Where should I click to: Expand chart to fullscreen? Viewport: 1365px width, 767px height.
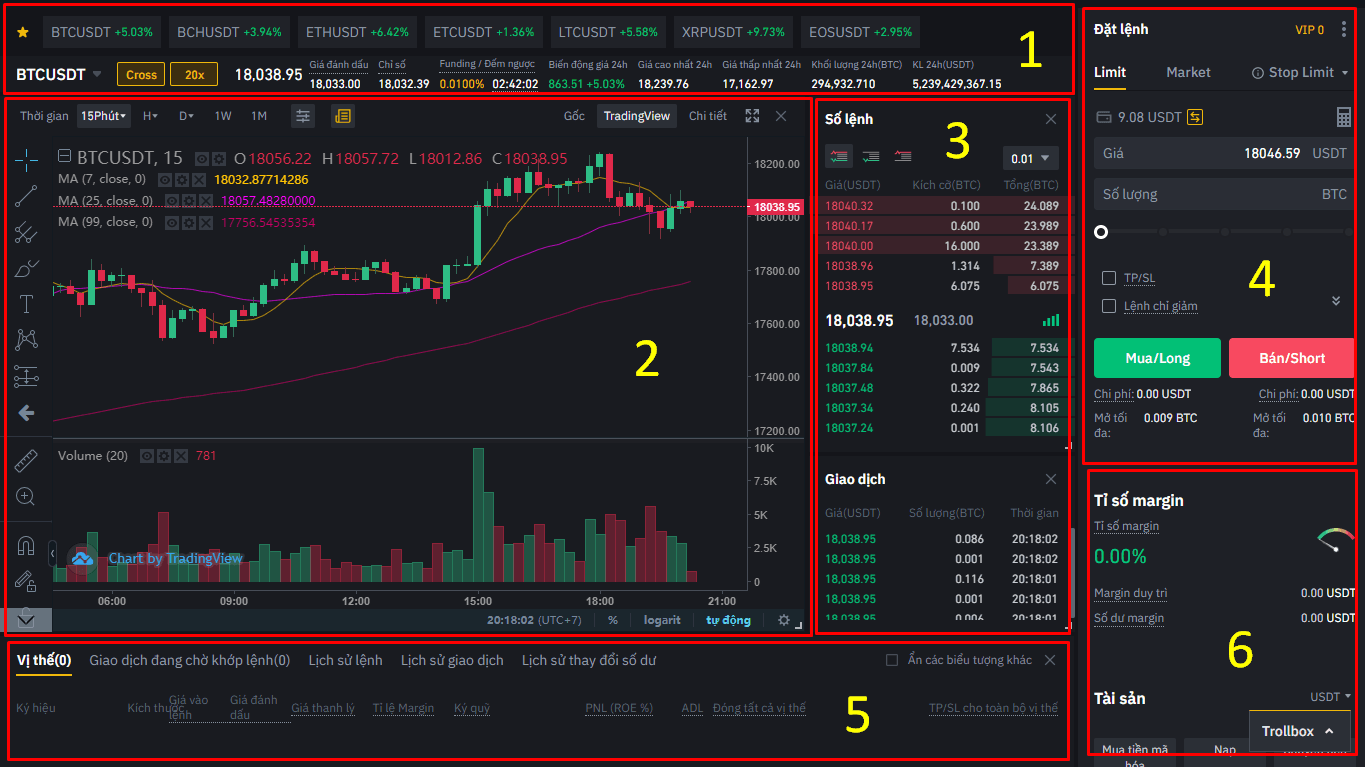(753, 116)
